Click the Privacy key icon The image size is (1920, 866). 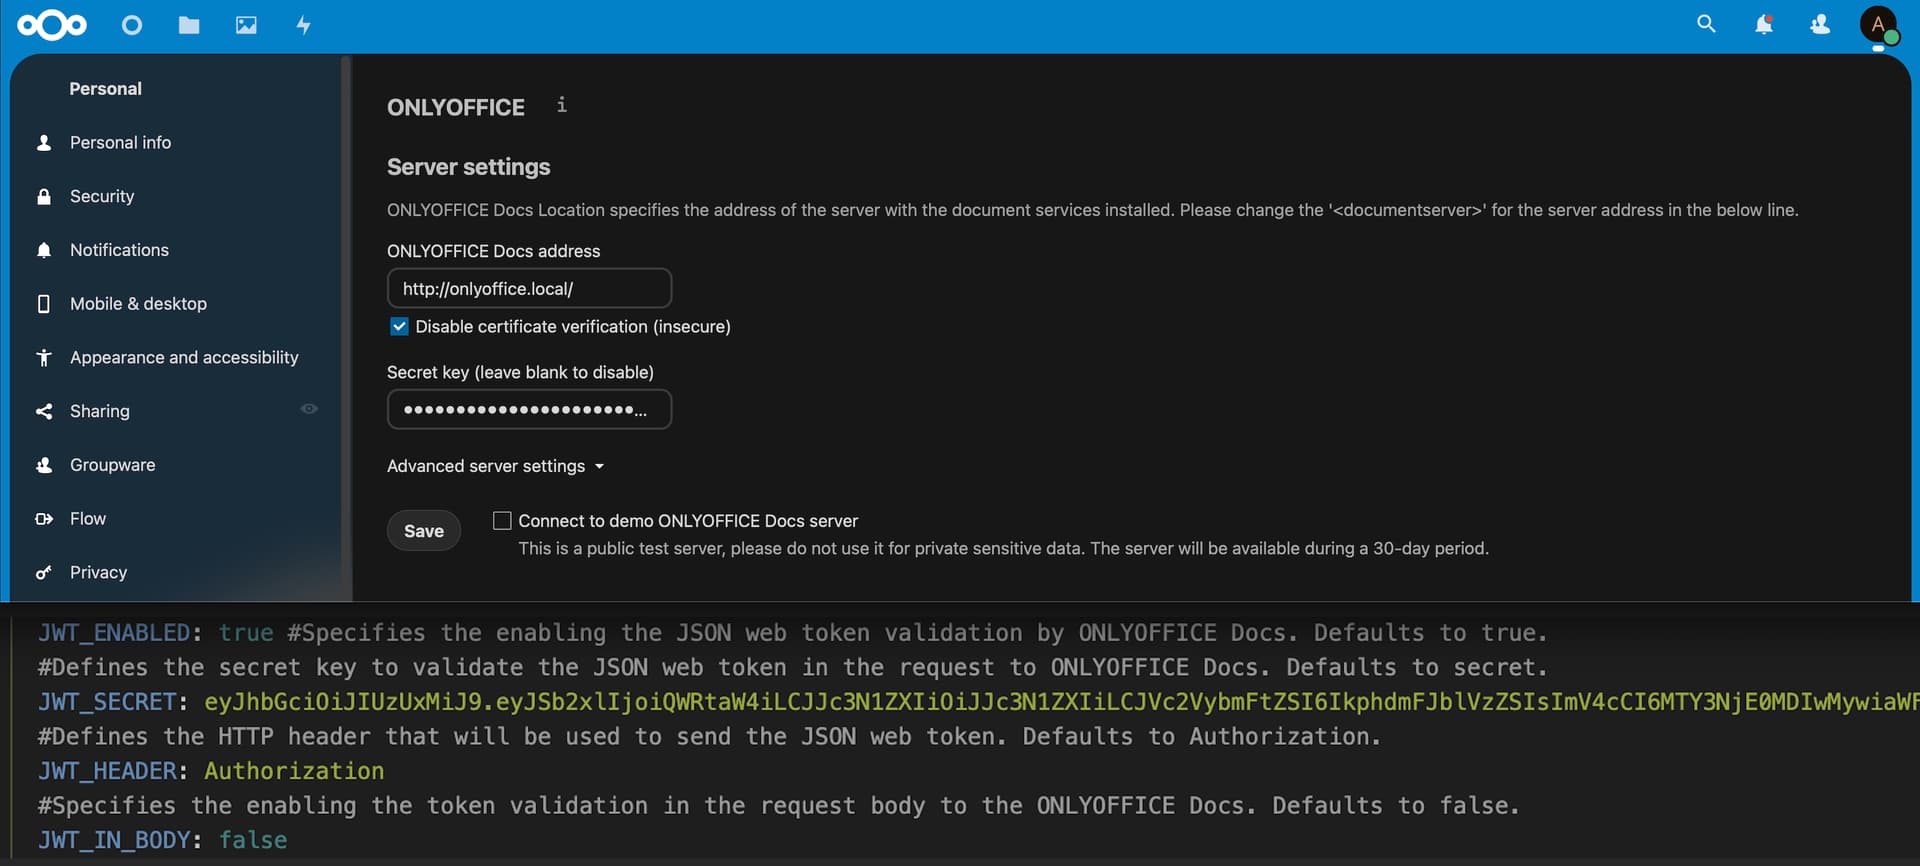[44, 573]
